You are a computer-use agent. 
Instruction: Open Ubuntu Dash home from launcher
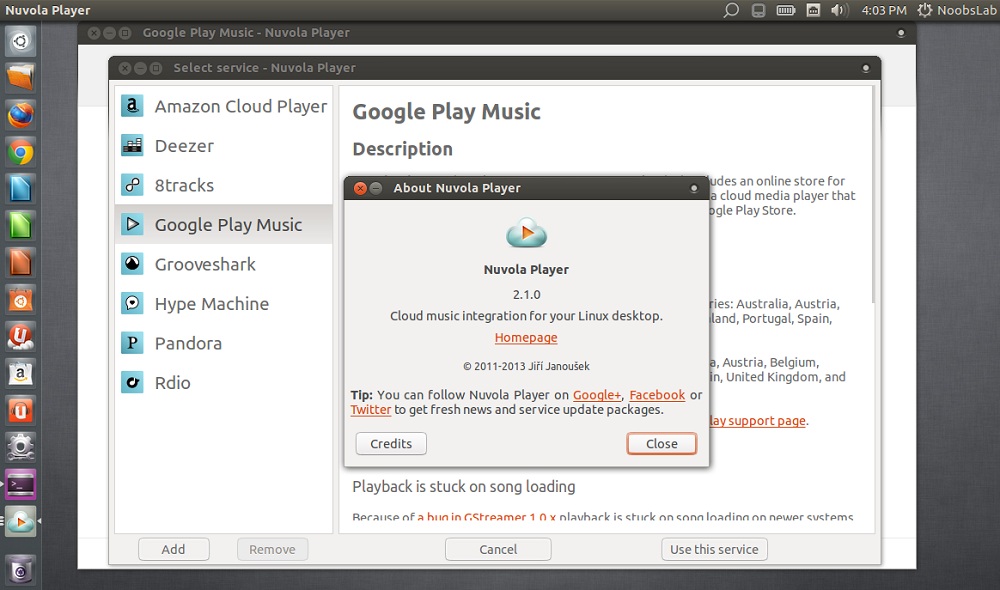(x=20, y=41)
